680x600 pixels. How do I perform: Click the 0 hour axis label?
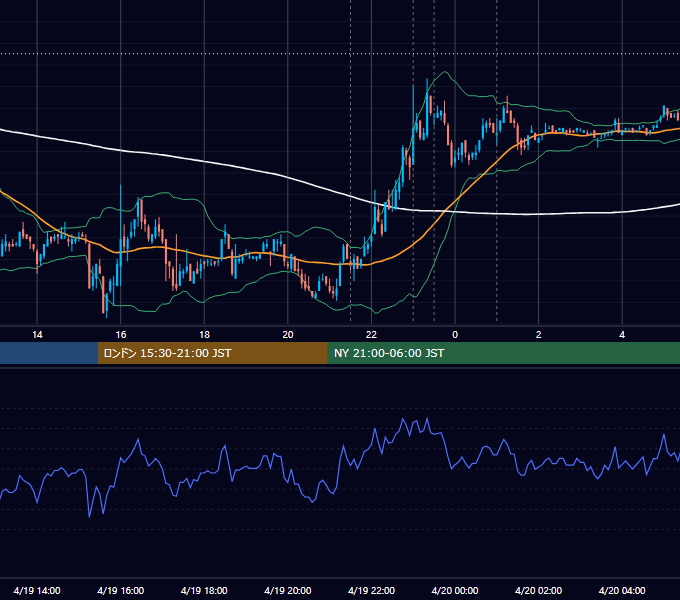coord(455,335)
